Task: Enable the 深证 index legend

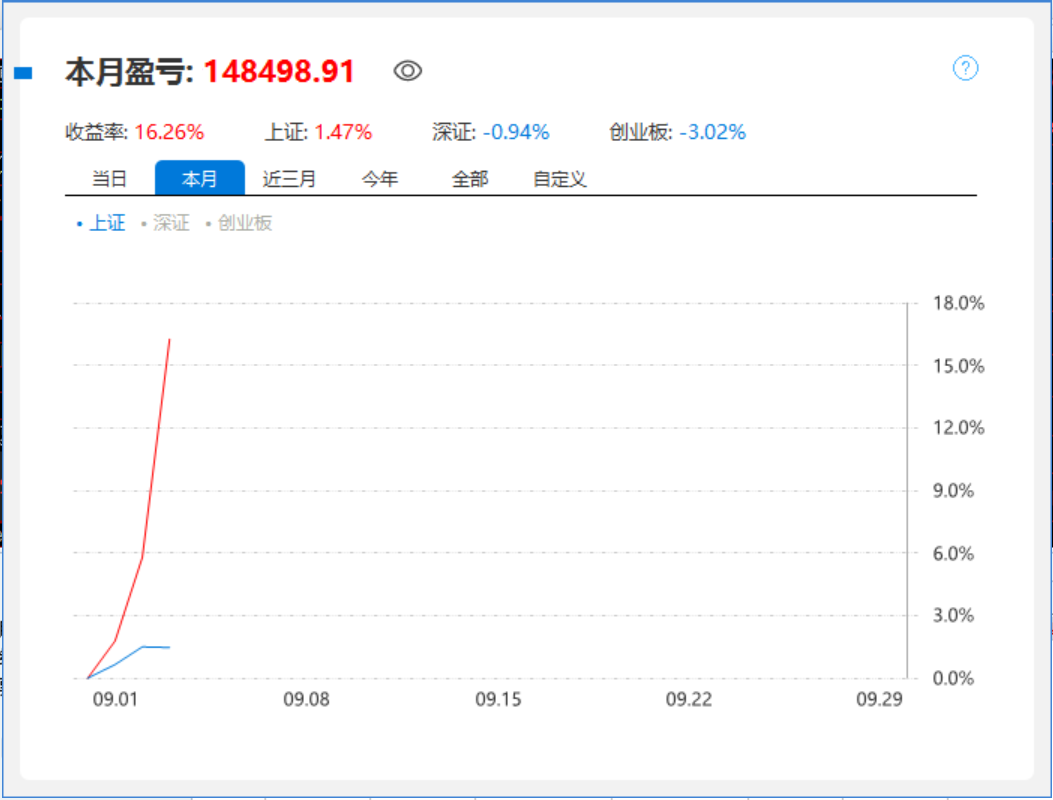Action: [165, 223]
